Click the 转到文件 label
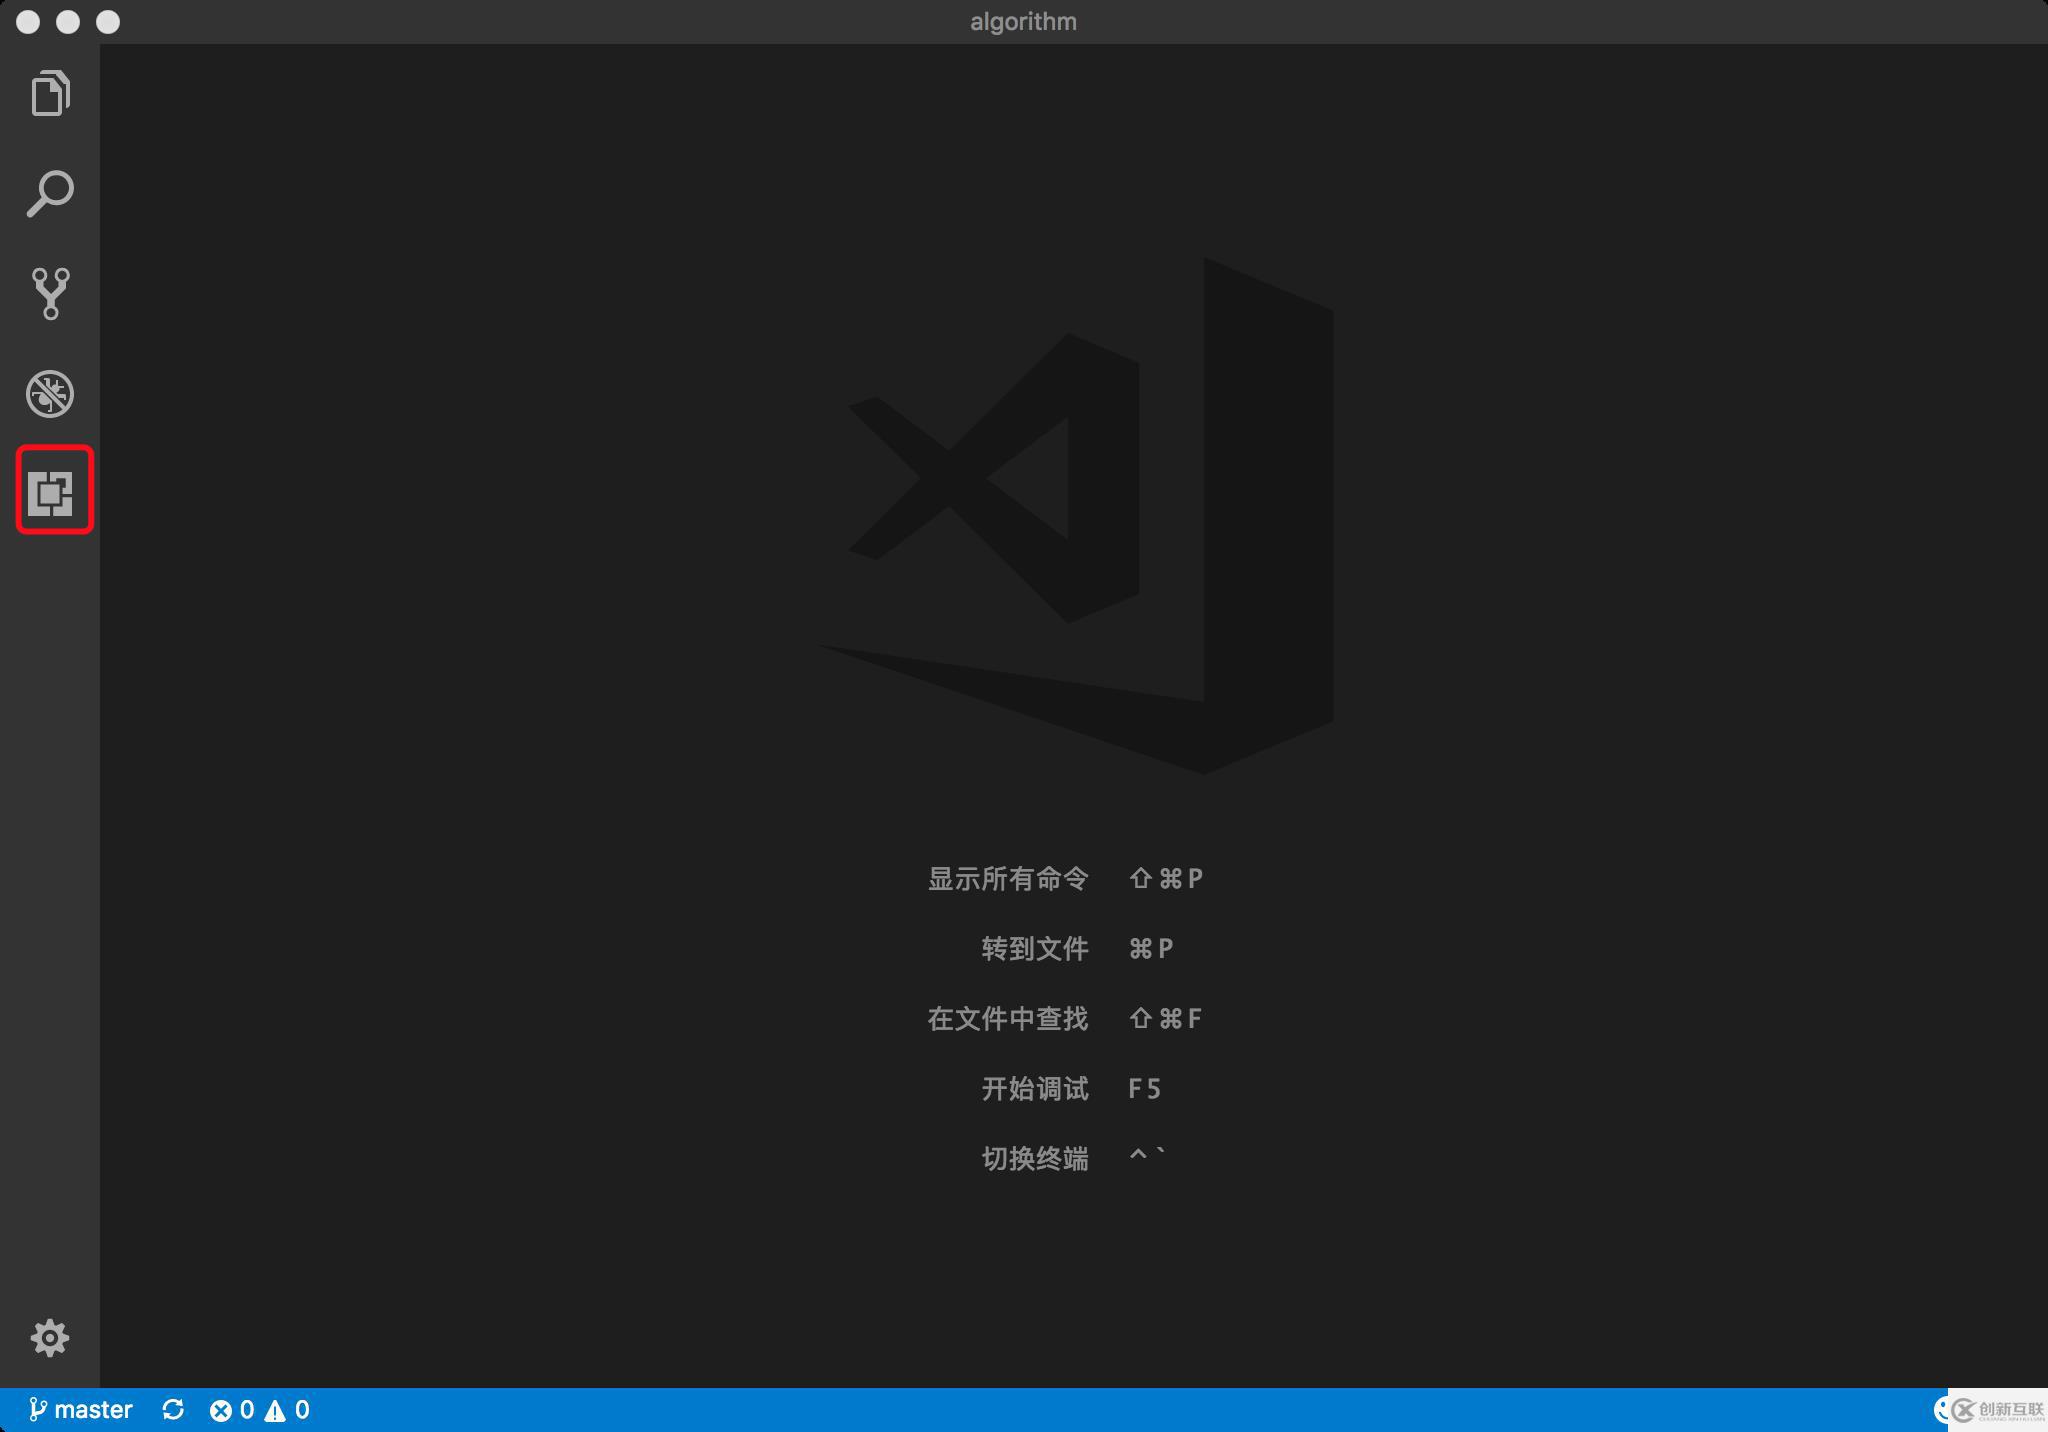This screenshot has width=2048, height=1432. pos(1035,948)
